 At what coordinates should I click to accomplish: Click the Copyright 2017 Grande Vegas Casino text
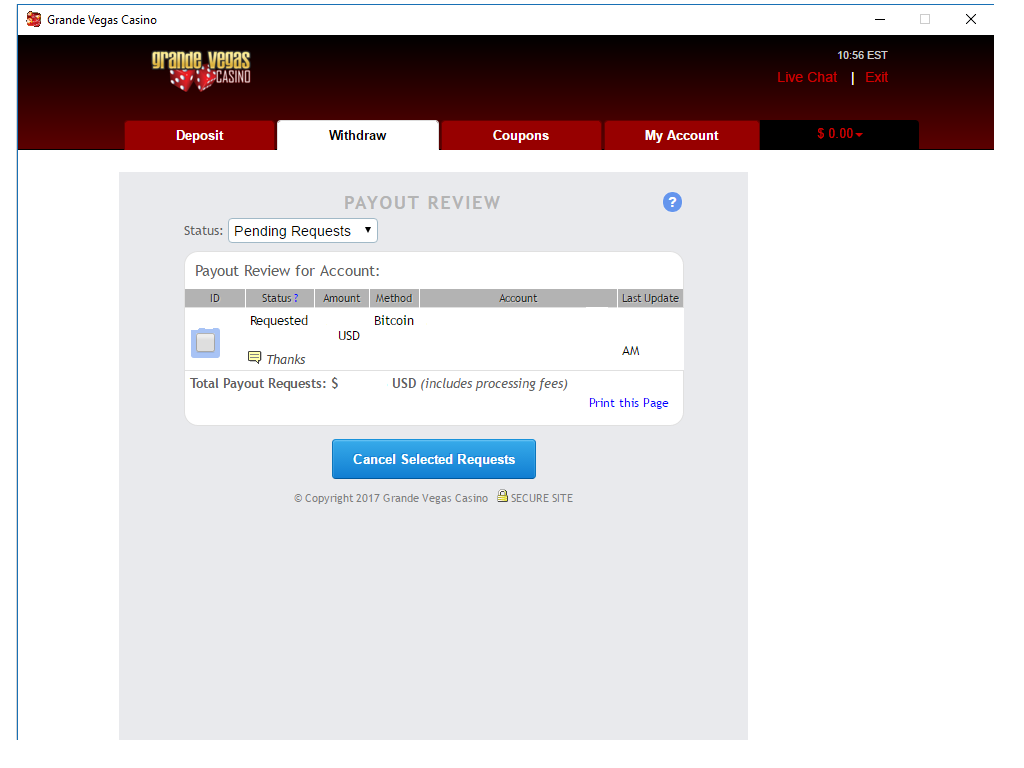(391, 498)
